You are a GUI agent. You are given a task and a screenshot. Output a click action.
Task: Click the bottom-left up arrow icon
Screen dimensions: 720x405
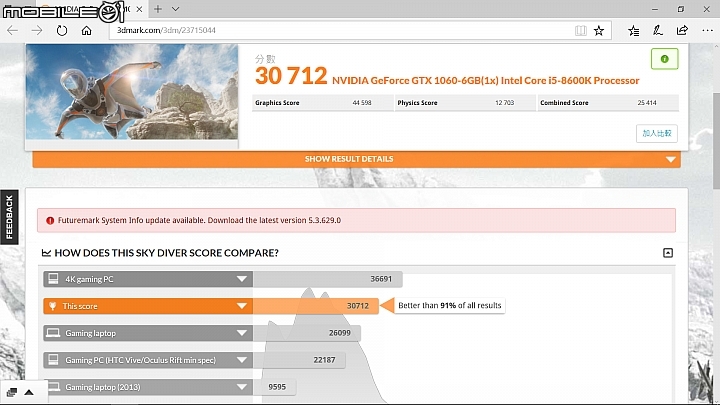(29, 392)
